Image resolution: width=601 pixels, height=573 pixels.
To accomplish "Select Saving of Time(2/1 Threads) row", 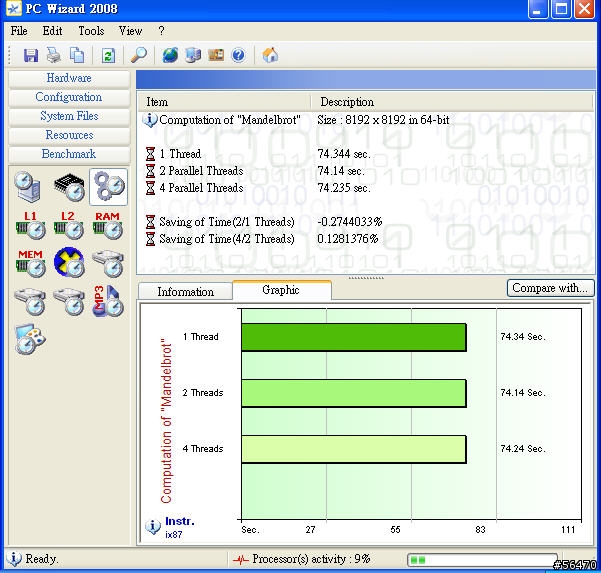I will tap(365, 222).
